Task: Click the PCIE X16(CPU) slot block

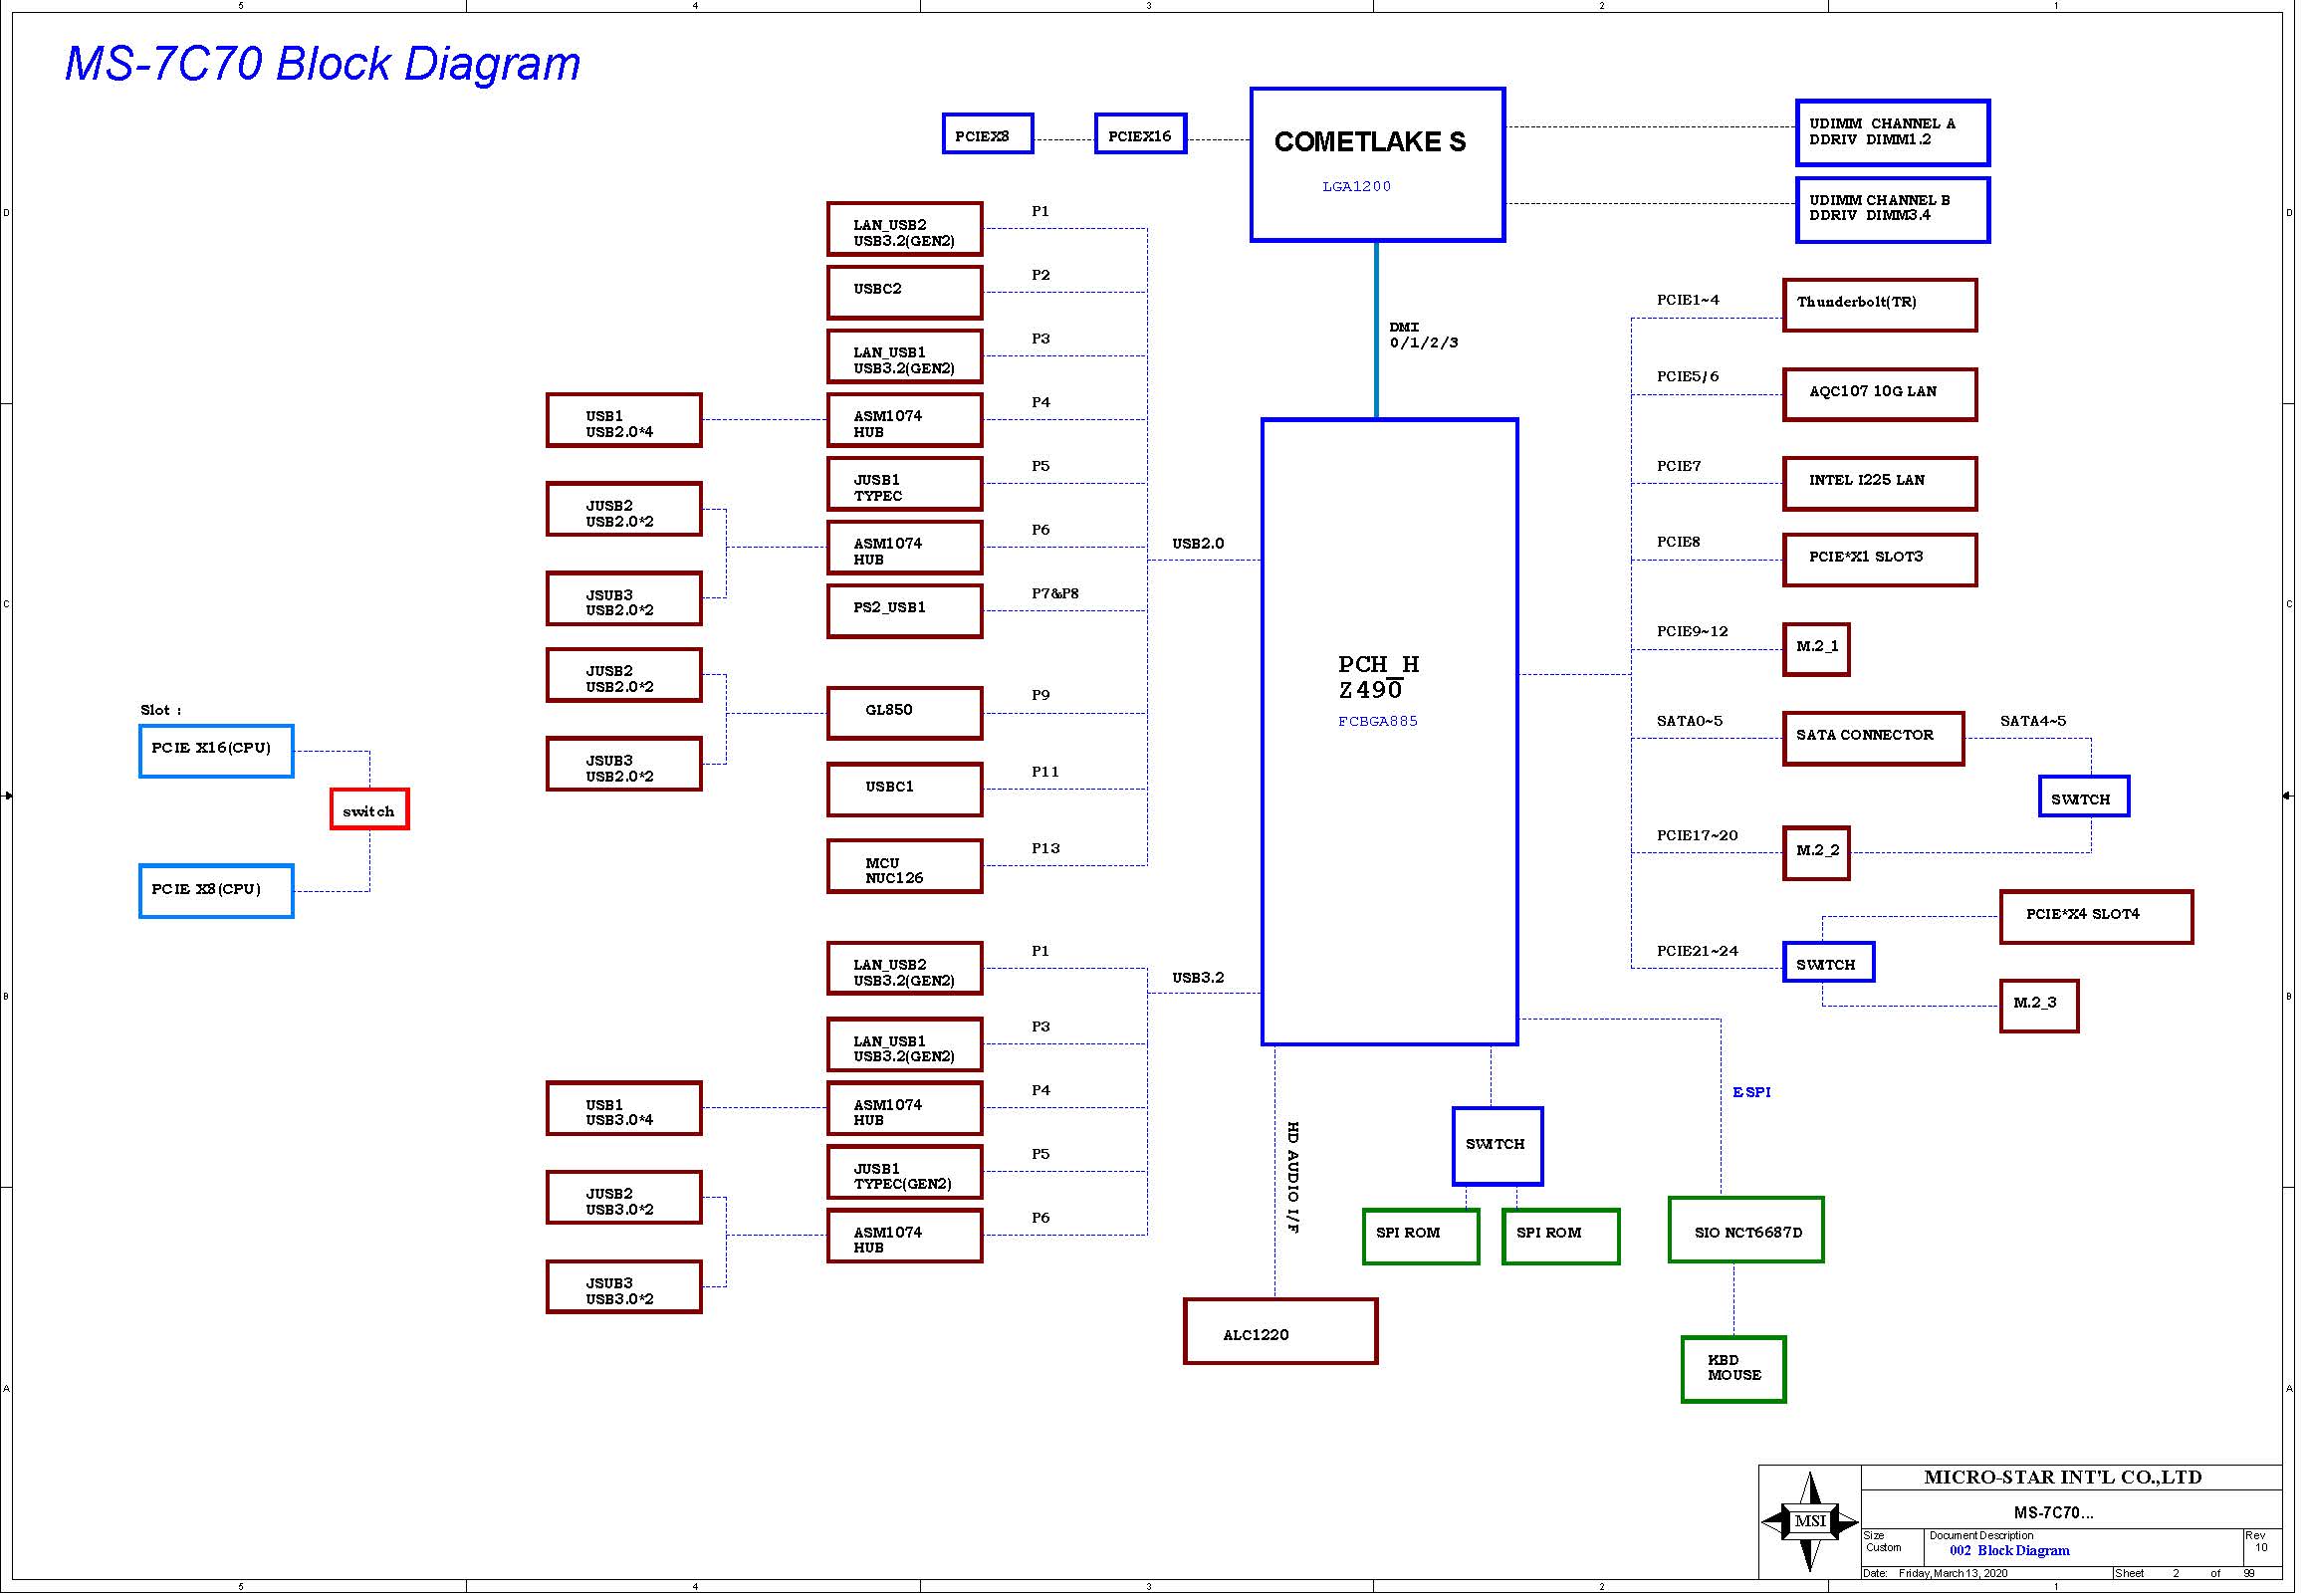Action: (216, 751)
